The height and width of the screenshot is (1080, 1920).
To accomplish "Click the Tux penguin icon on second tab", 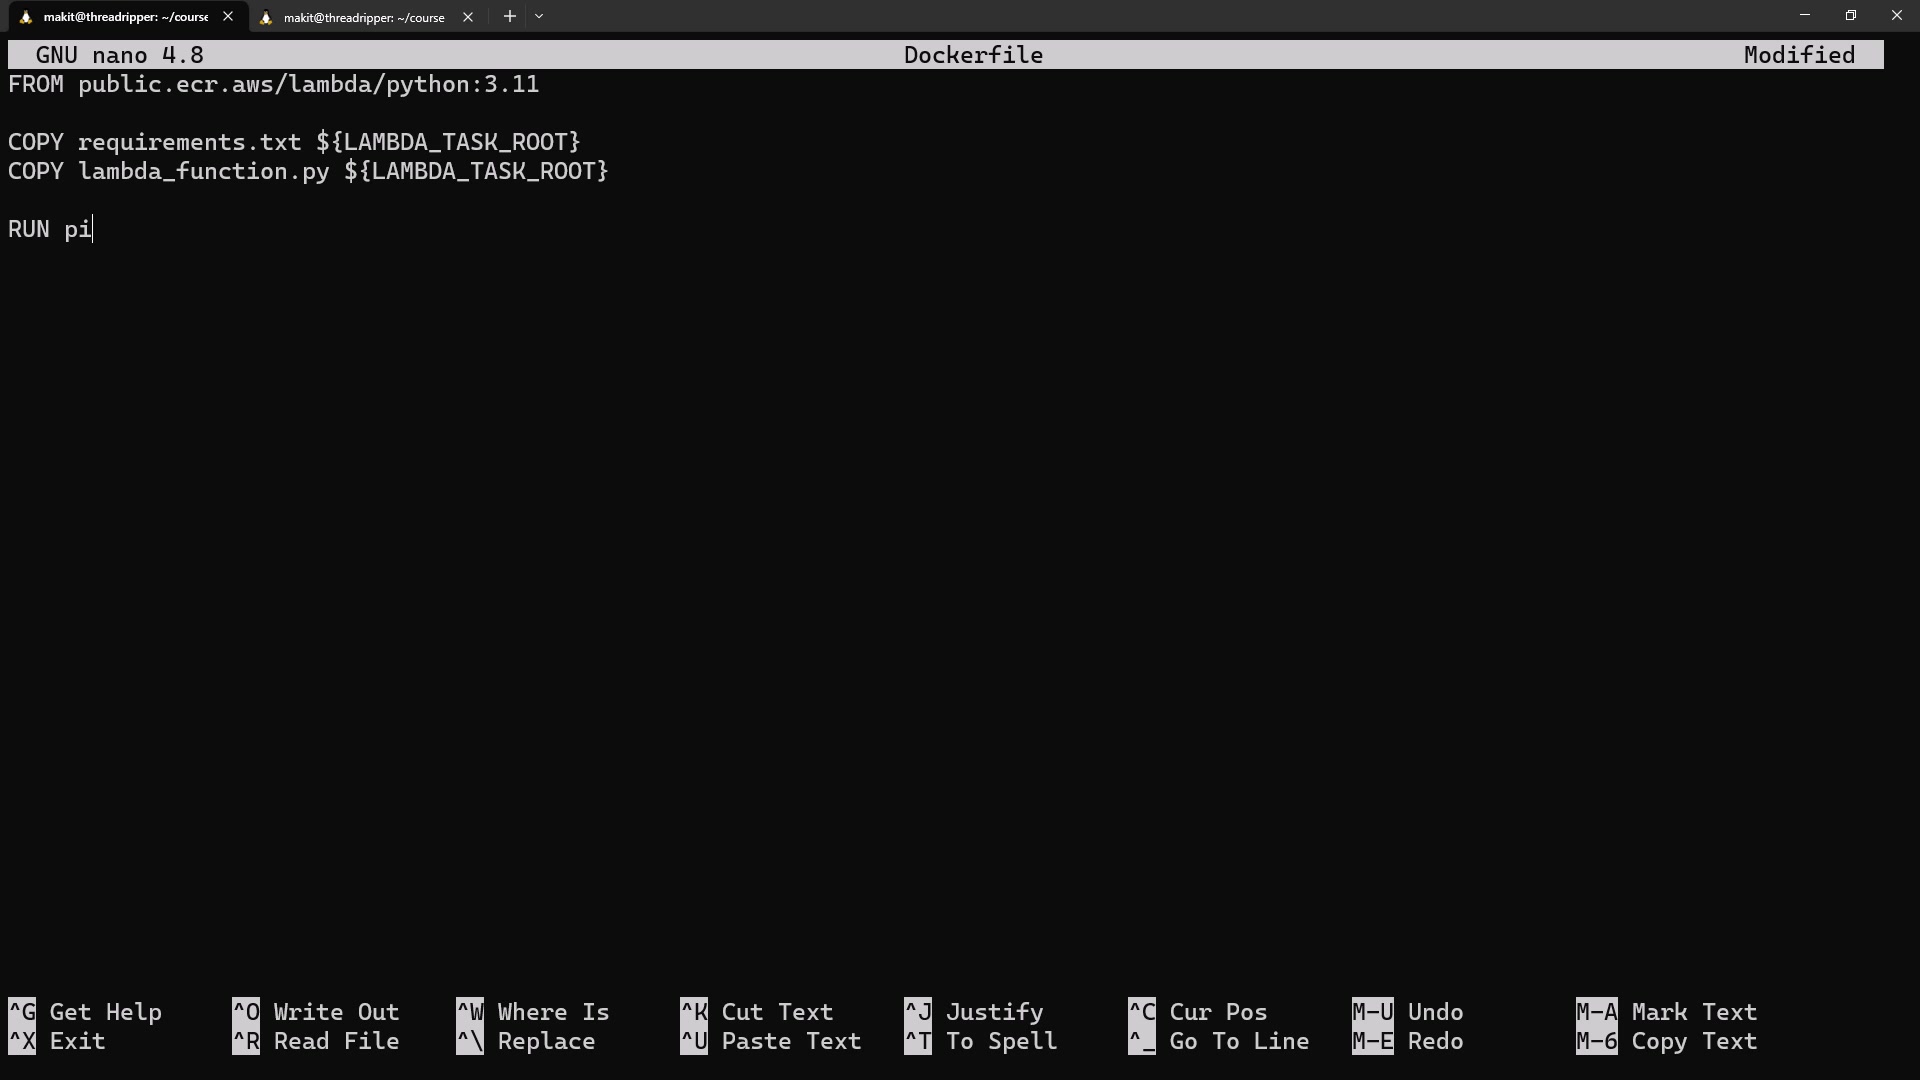I will coord(266,17).
